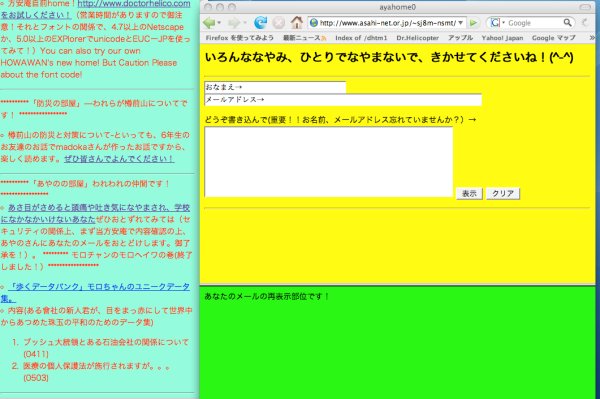Click the クリア button
Viewport: 600px width, 399px height.
point(503,194)
